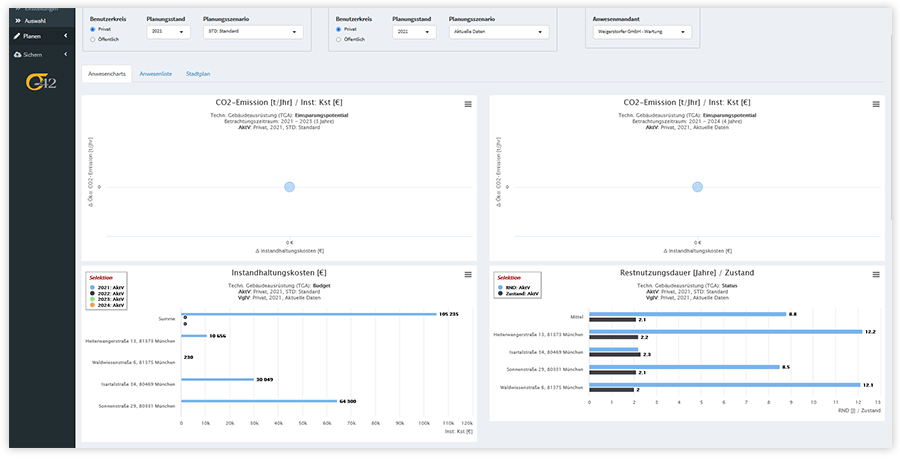Click the cloud icon beside Sichern
900x461 pixels.
[x=17, y=54]
